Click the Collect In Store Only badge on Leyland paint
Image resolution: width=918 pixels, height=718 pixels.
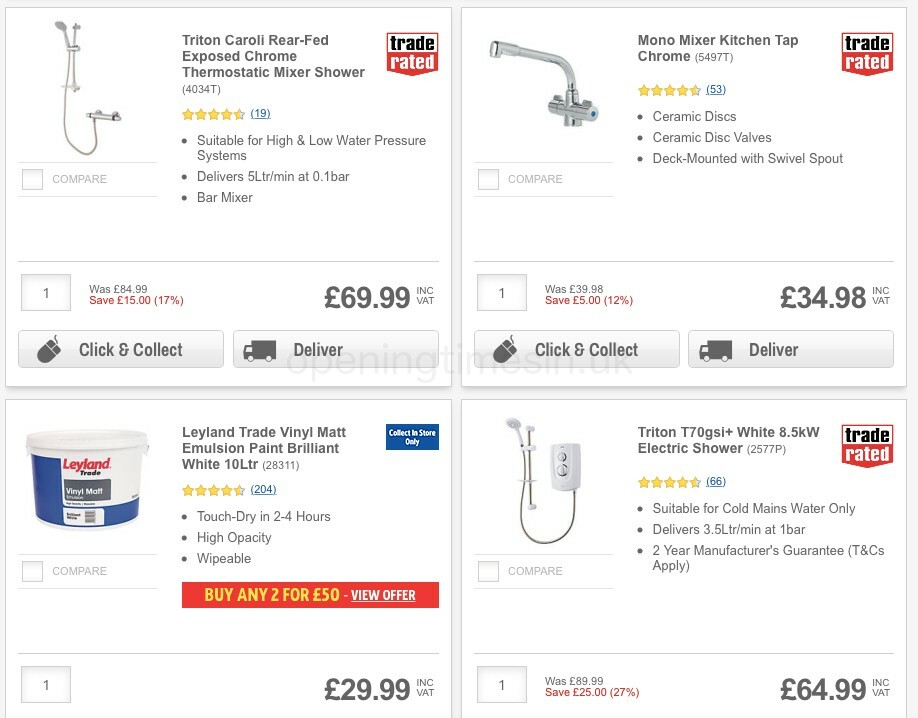[411, 436]
